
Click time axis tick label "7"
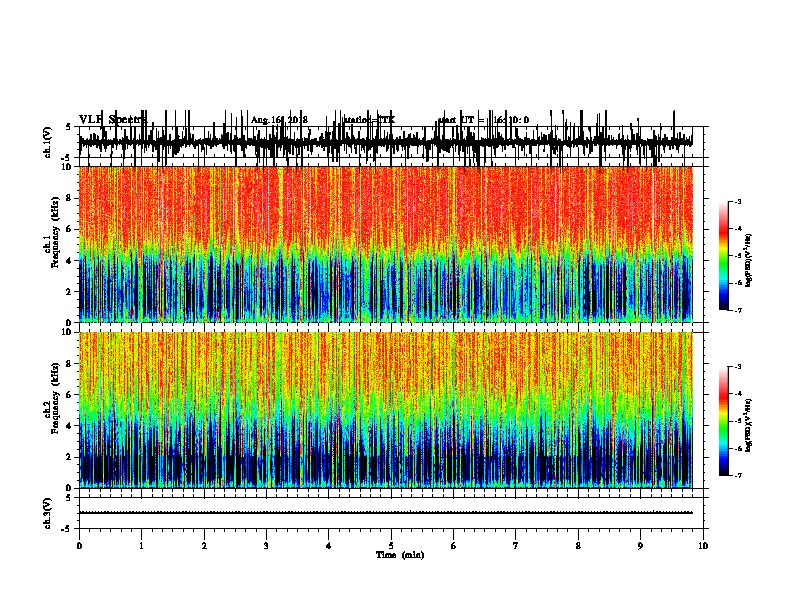(x=516, y=546)
